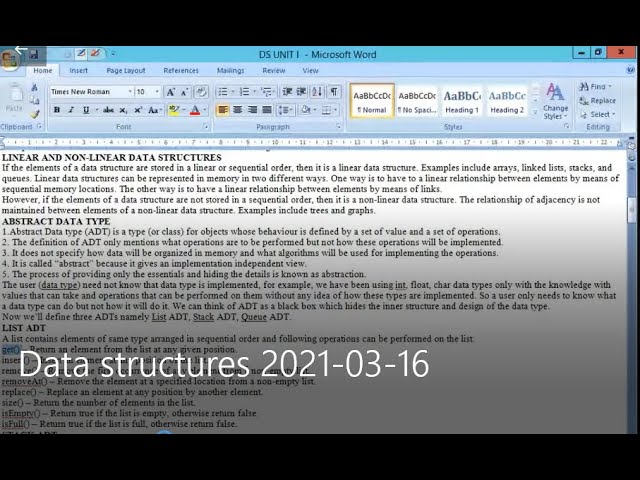Click the Office button
Screen dimensions: 640x480
(x=10, y=60)
